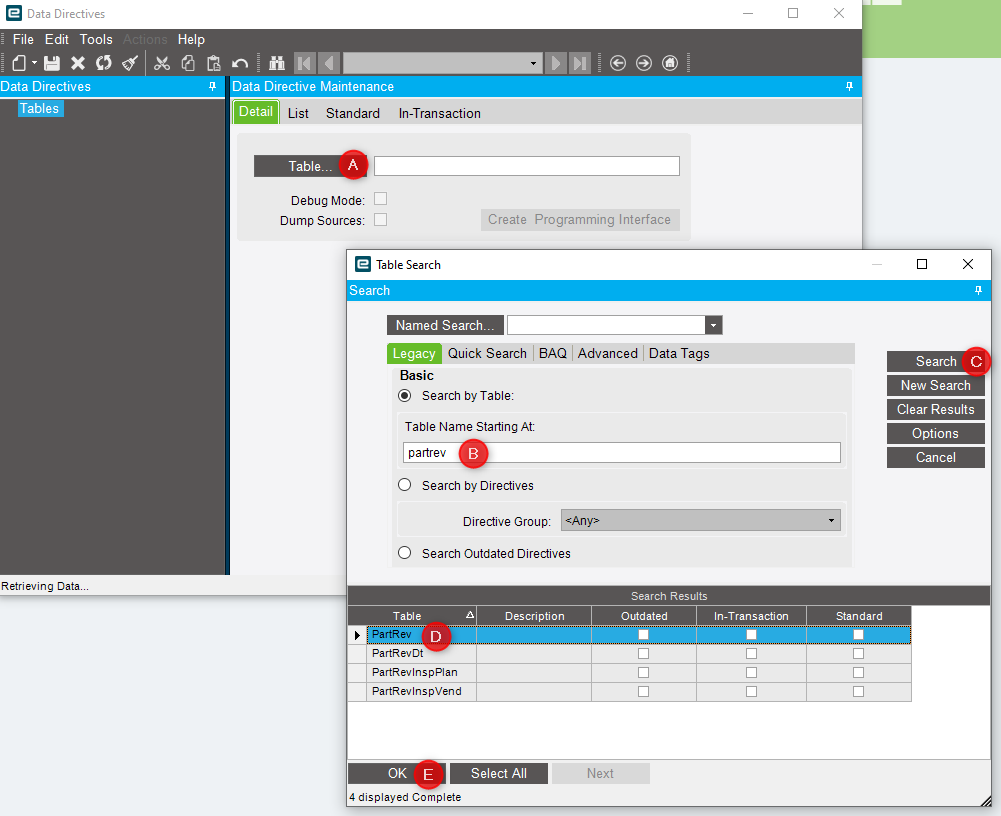1001x816 pixels.
Task: Check the Outdated checkbox for PartRevDtl row
Action: [643, 653]
